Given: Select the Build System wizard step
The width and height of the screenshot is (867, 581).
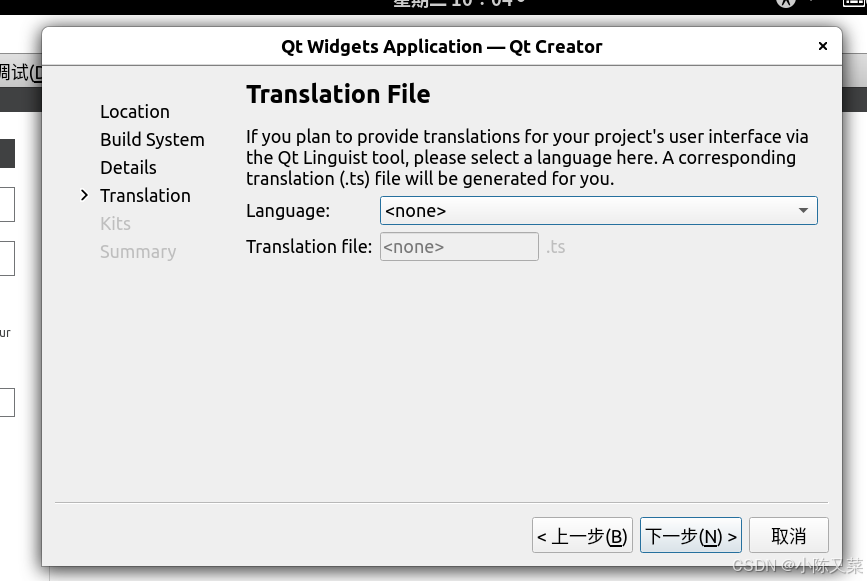Looking at the screenshot, I should point(152,140).
